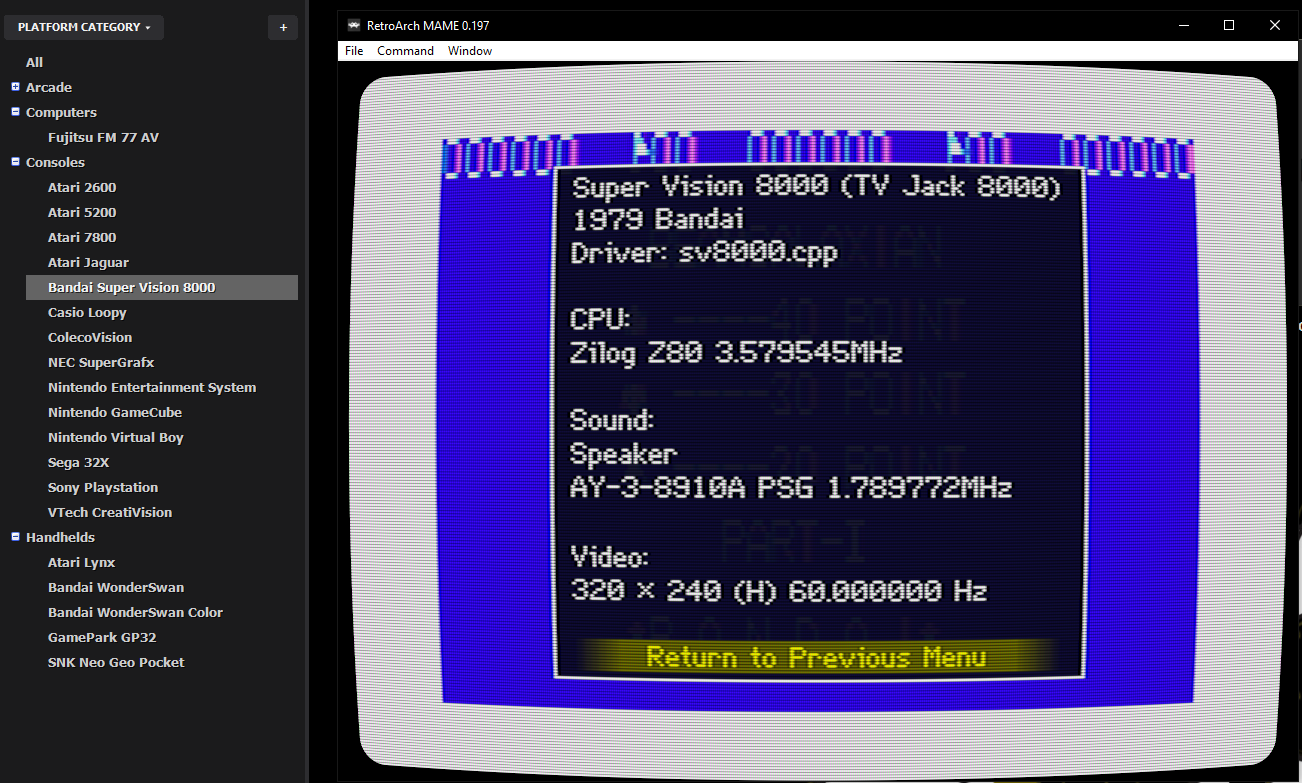1302x783 pixels.
Task: Choose Nintendo GameCube platform
Action: pos(115,412)
